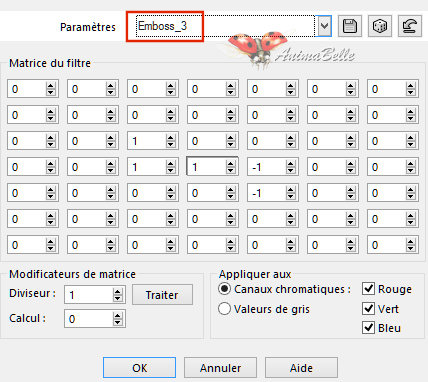Click the Calcul value input field
This screenshot has width=428, height=382.
click(x=89, y=319)
